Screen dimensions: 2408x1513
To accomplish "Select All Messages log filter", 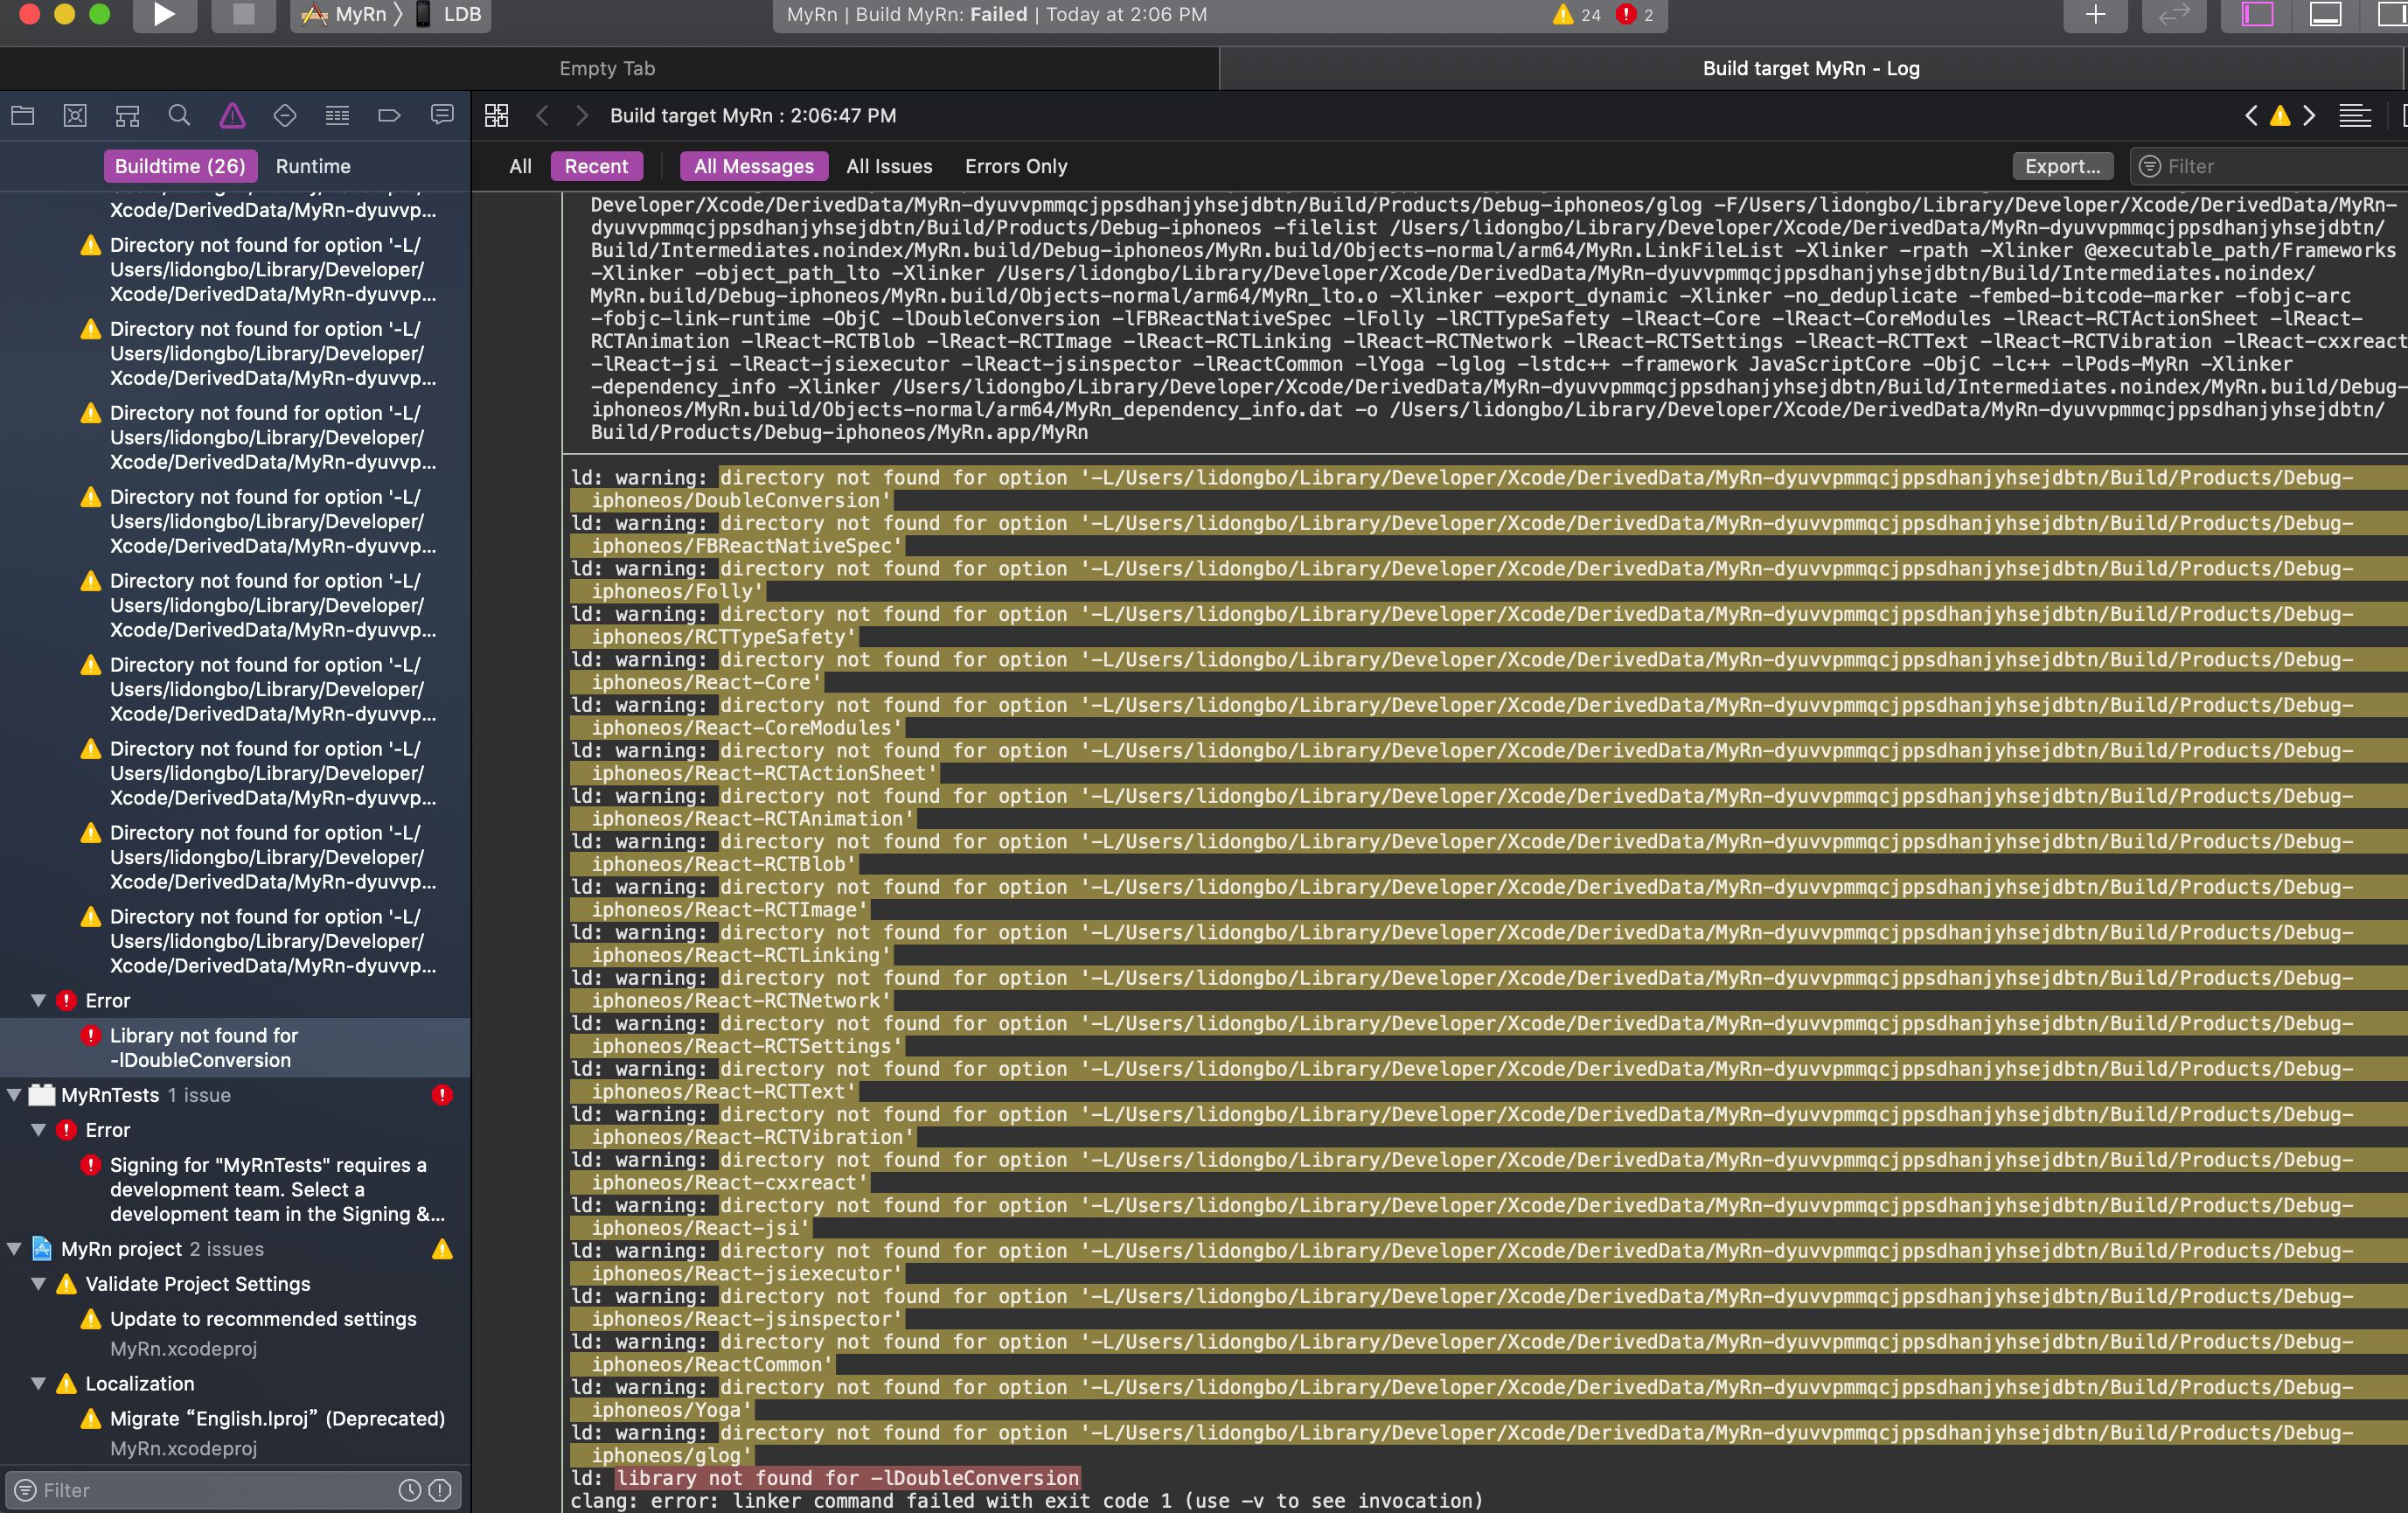I will pos(754,166).
